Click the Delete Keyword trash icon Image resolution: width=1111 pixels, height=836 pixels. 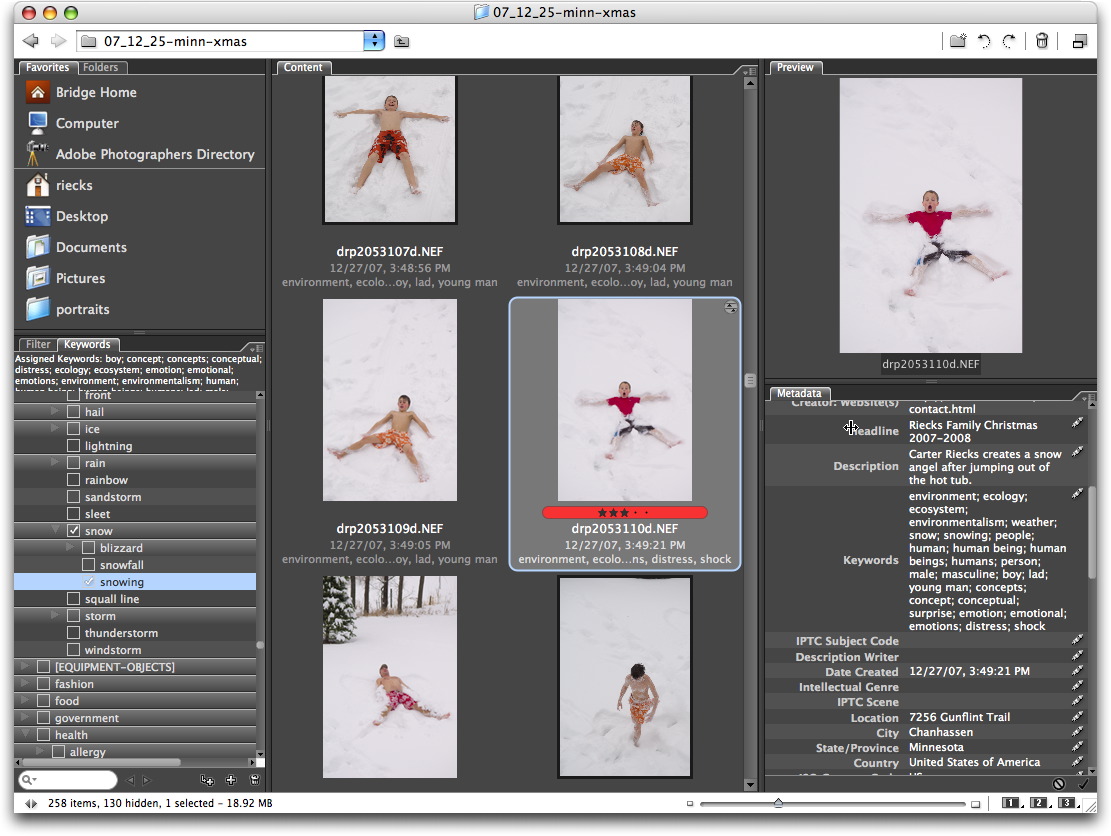(254, 780)
